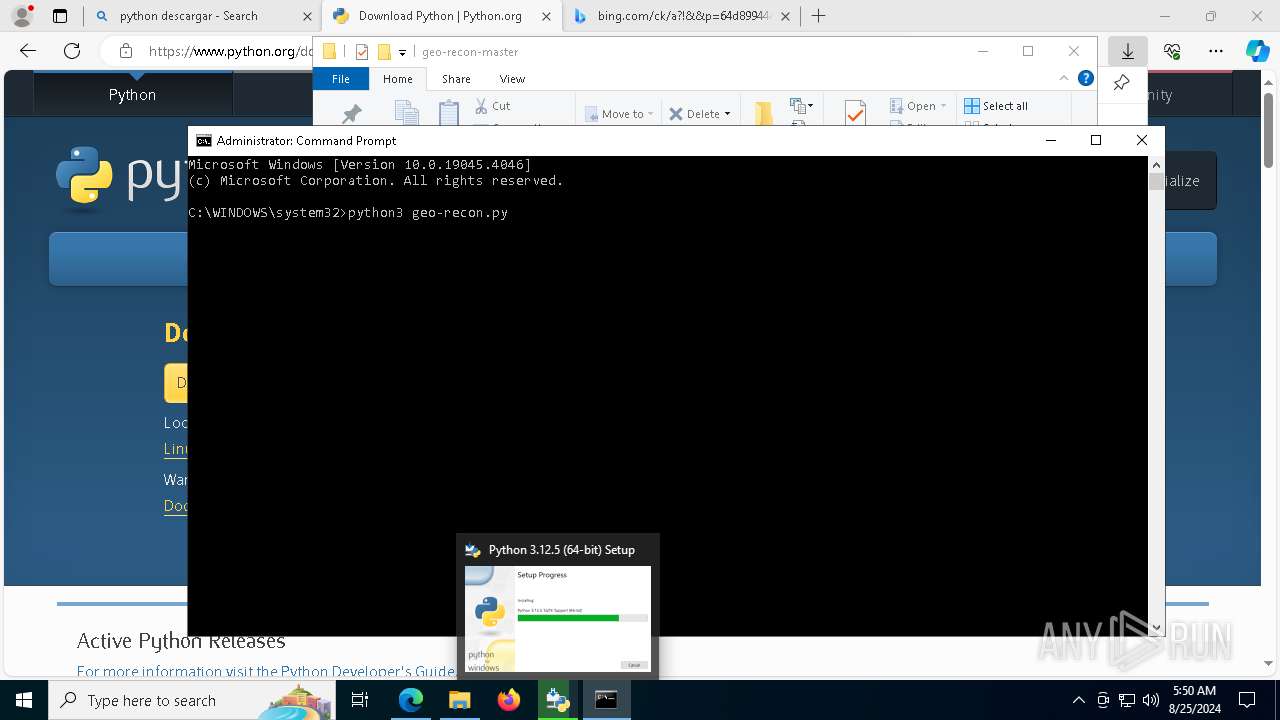Collapse the File Explorer ribbon chevron
This screenshot has height=720, width=1280.
[x=1064, y=78]
